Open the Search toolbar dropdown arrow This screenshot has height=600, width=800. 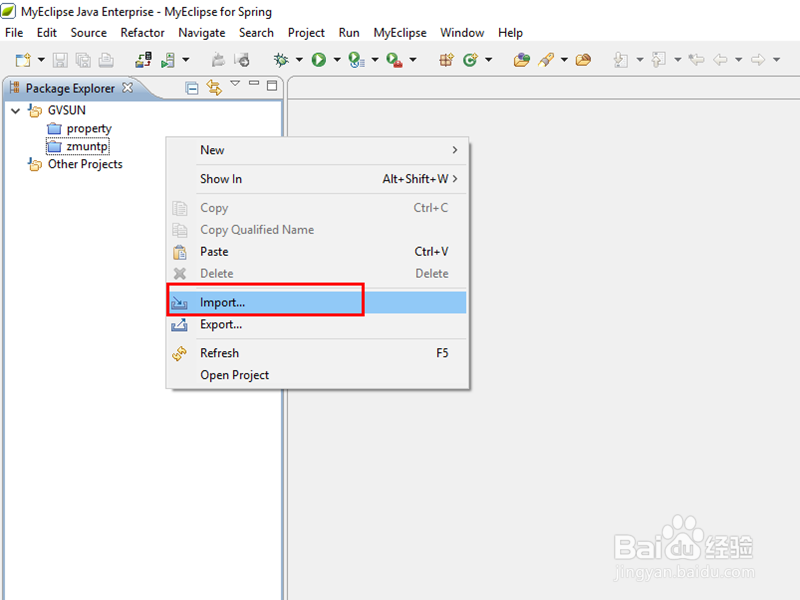coord(564,60)
